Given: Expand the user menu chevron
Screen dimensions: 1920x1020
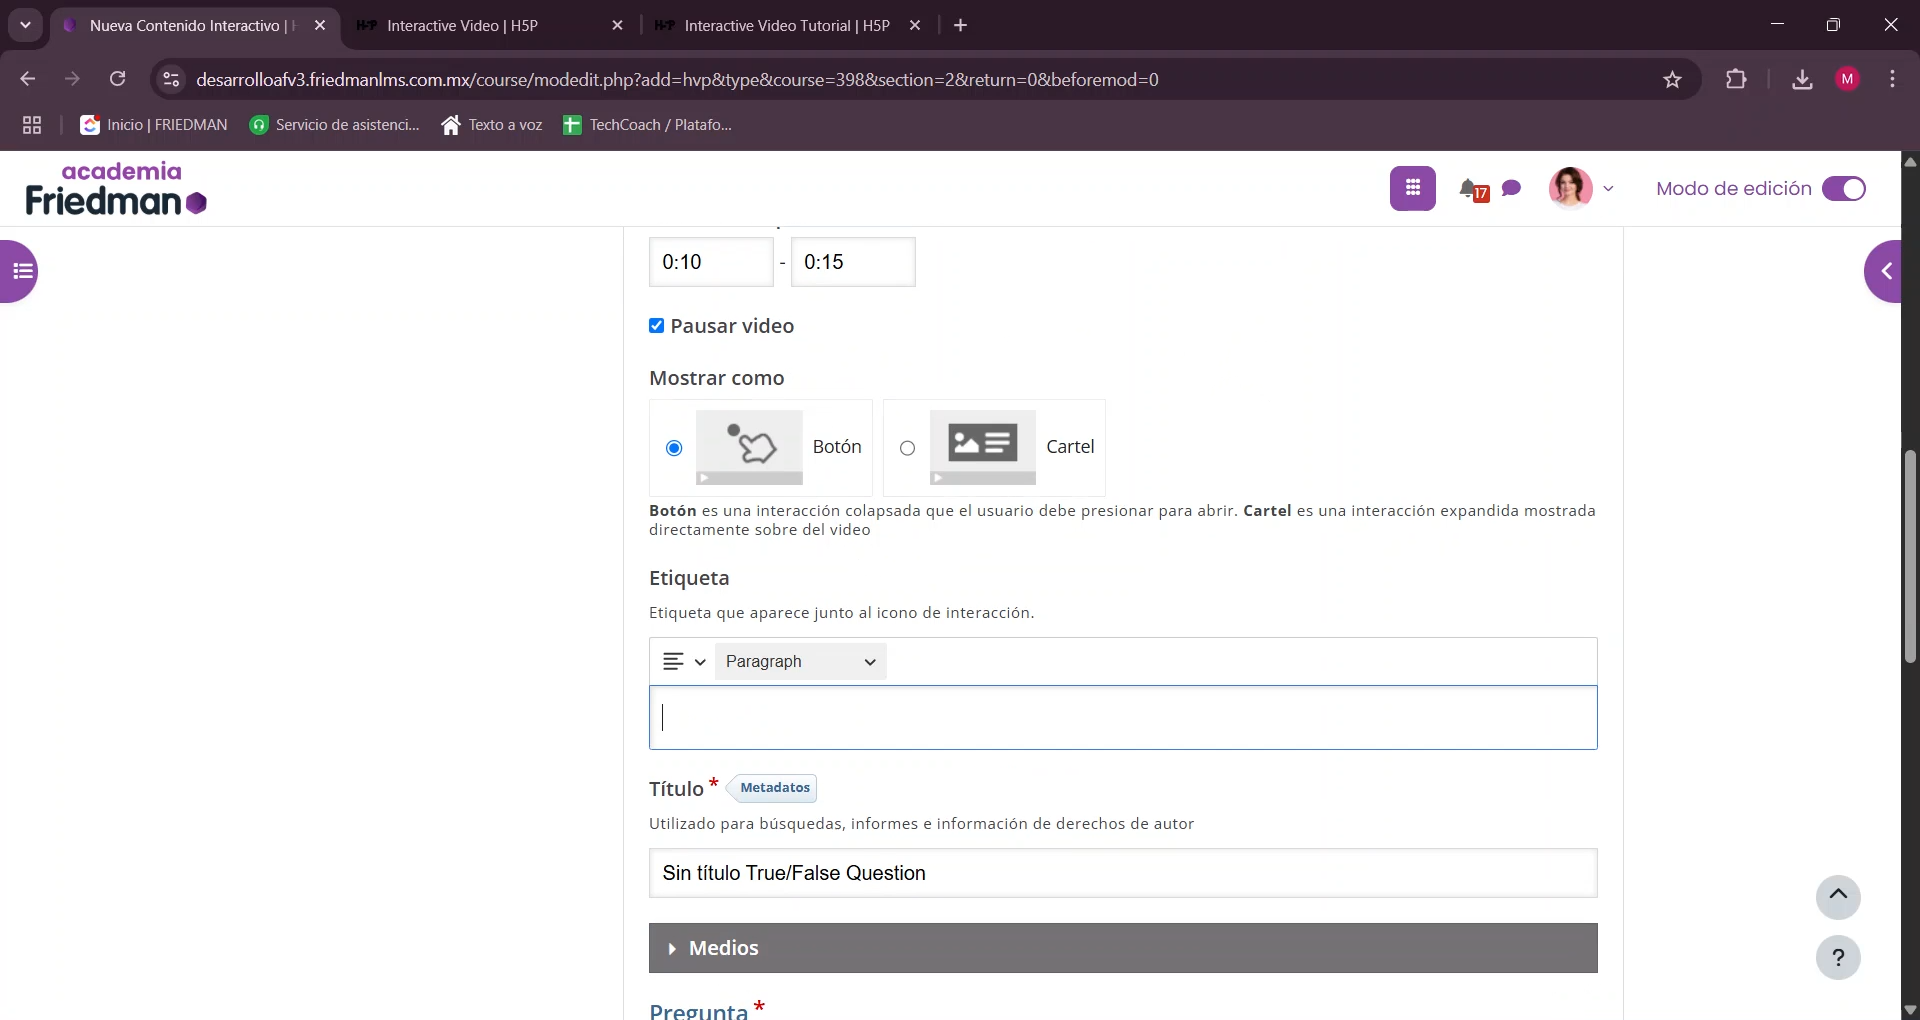Looking at the screenshot, I should [1608, 188].
